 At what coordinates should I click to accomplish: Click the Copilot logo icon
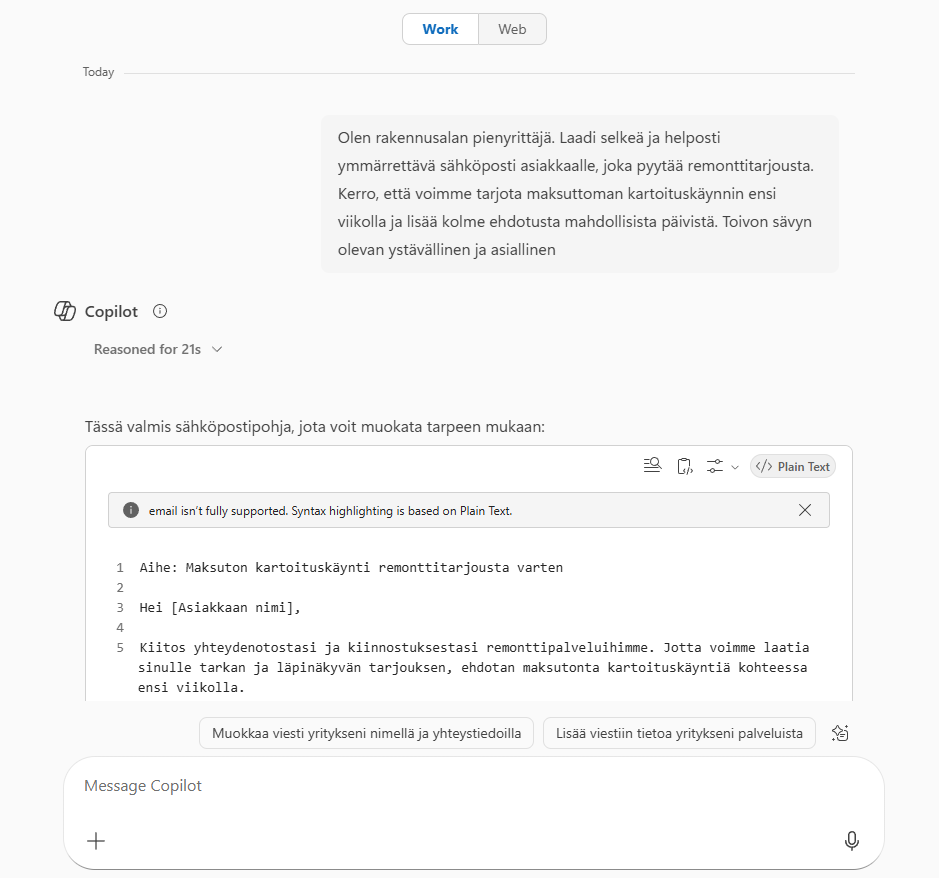pos(65,311)
